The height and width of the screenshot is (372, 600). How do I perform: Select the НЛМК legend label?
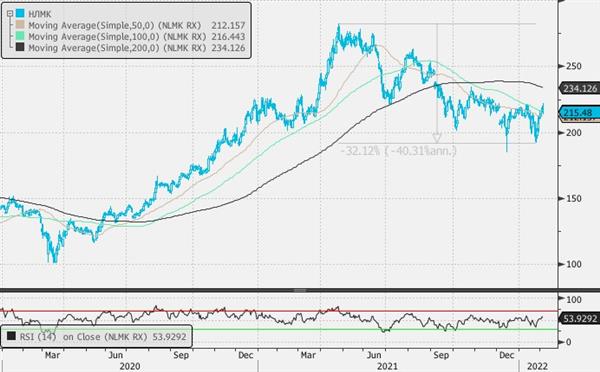pyautogui.click(x=40, y=14)
